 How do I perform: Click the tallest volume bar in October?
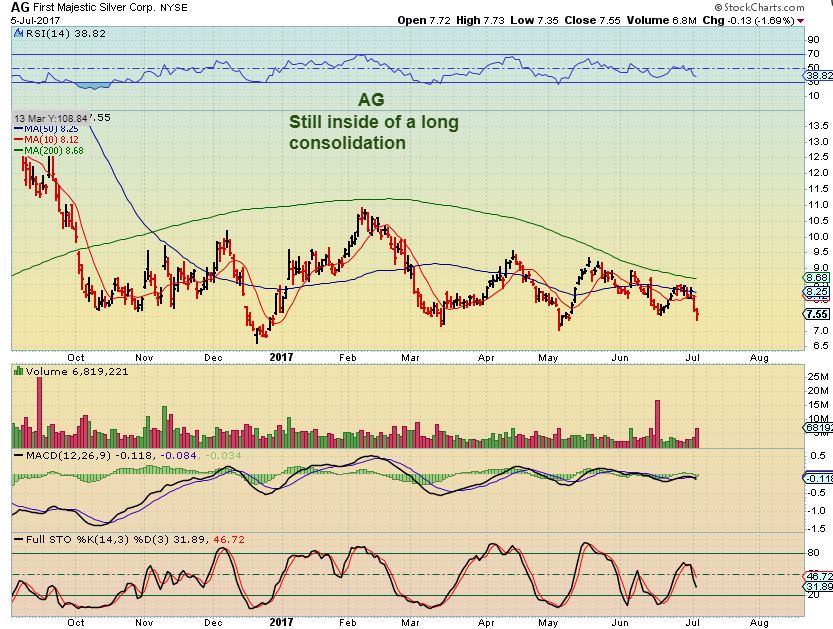coord(84,432)
